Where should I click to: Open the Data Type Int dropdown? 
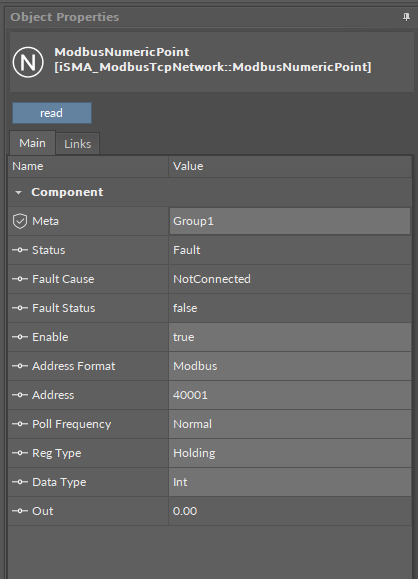point(290,482)
